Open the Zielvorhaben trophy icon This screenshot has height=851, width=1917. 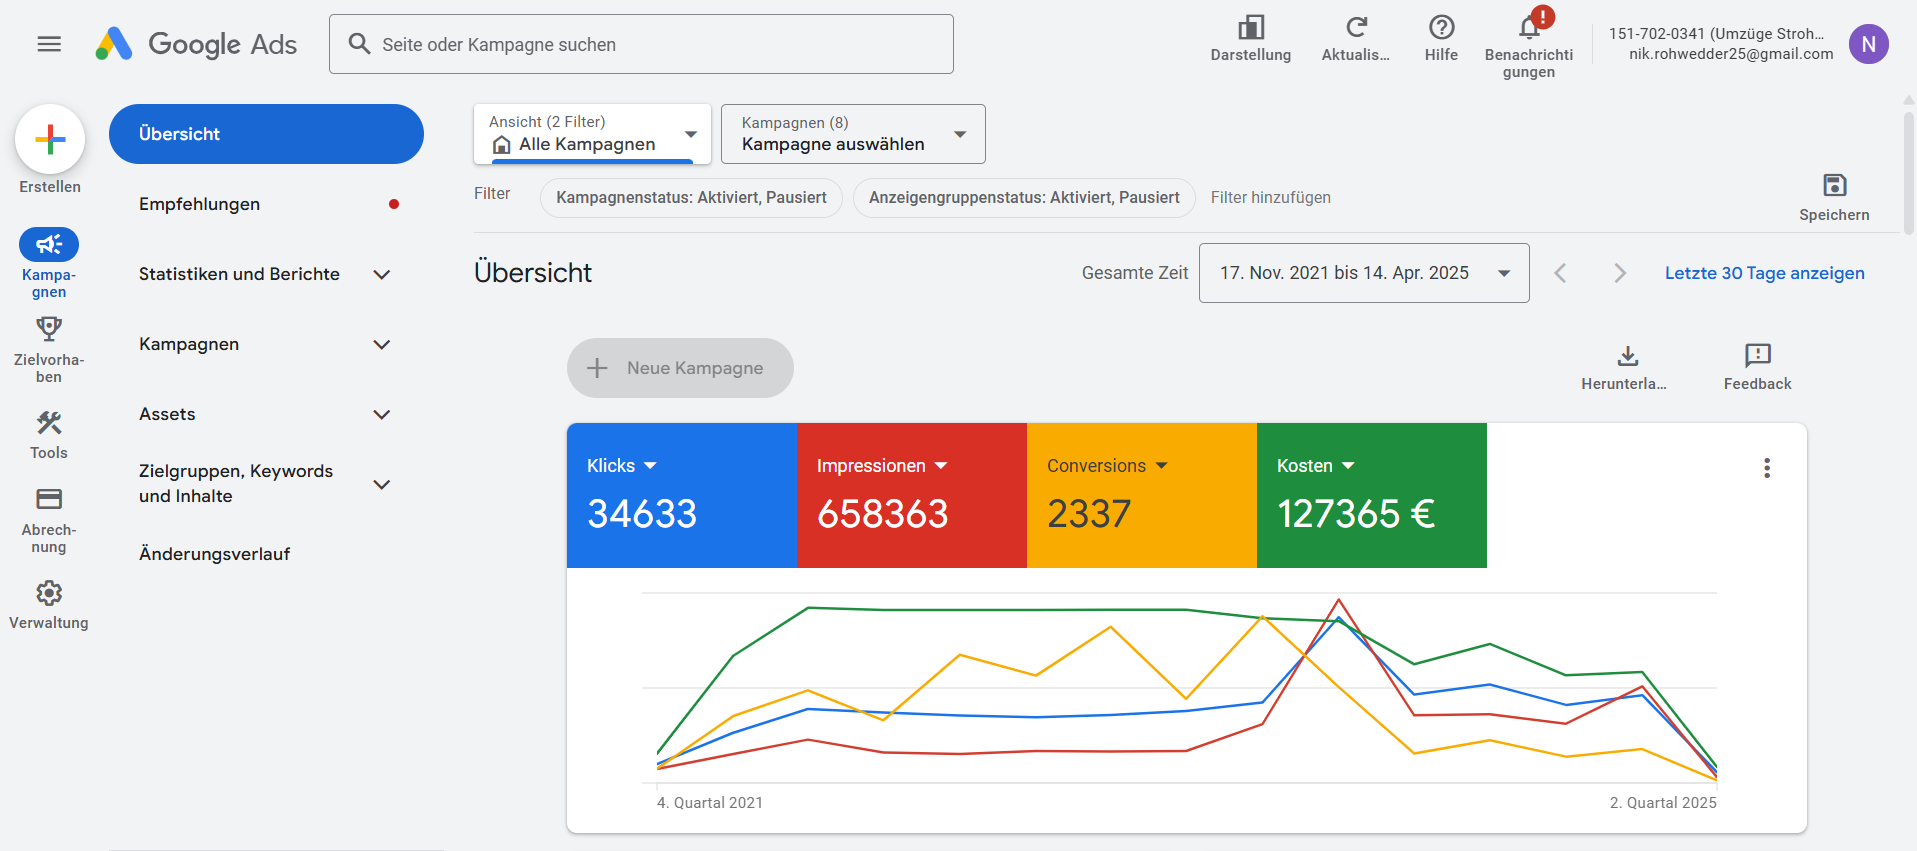click(x=49, y=329)
